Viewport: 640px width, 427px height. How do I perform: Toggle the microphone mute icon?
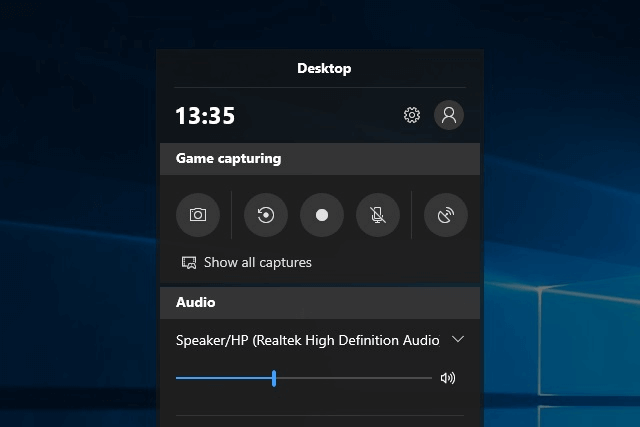pyautogui.click(x=378, y=215)
